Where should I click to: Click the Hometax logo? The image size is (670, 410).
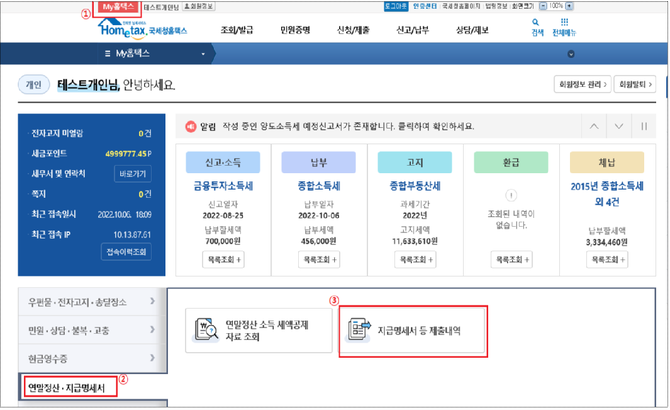coord(138,28)
